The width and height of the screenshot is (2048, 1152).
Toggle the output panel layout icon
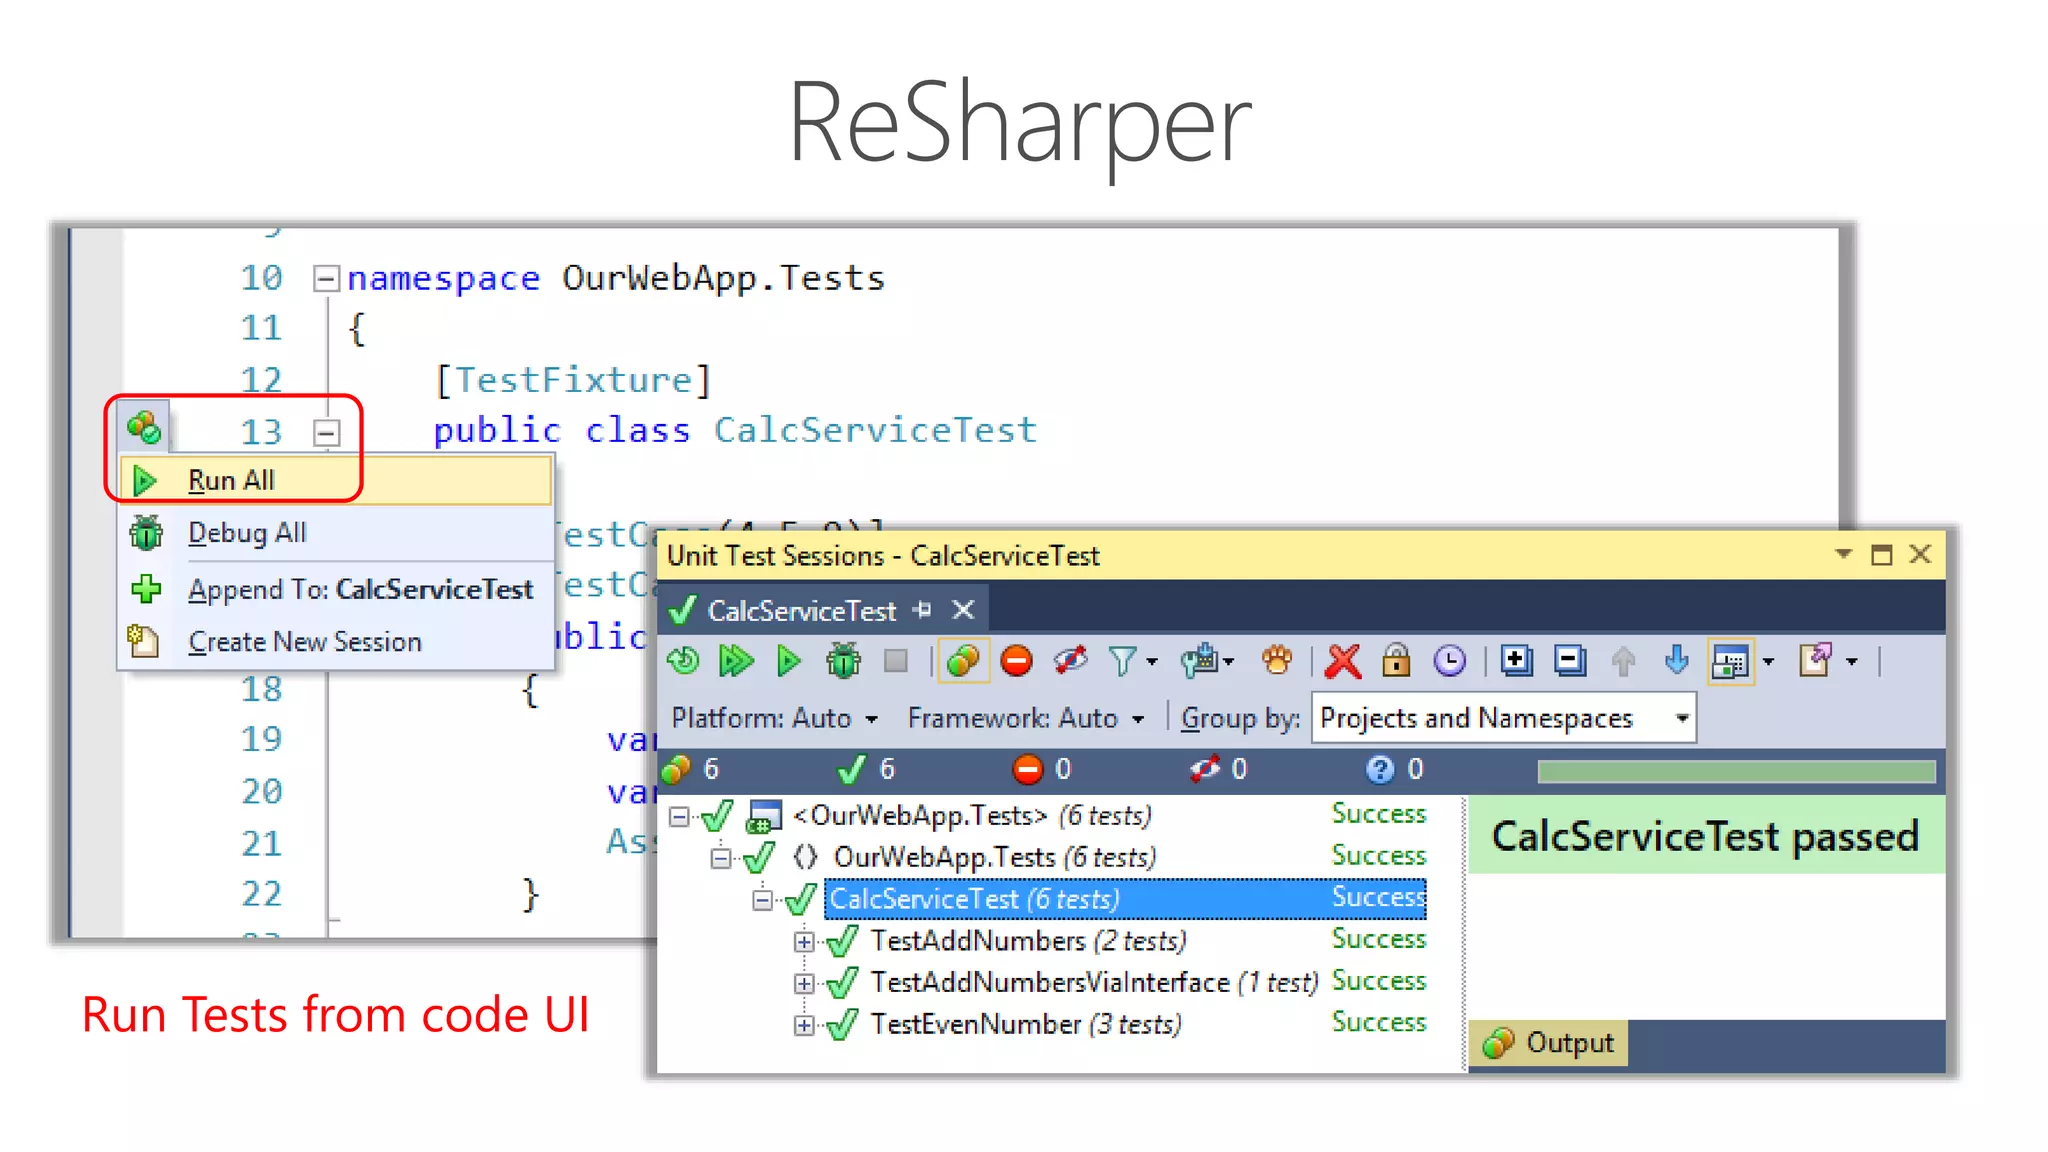(x=1730, y=661)
